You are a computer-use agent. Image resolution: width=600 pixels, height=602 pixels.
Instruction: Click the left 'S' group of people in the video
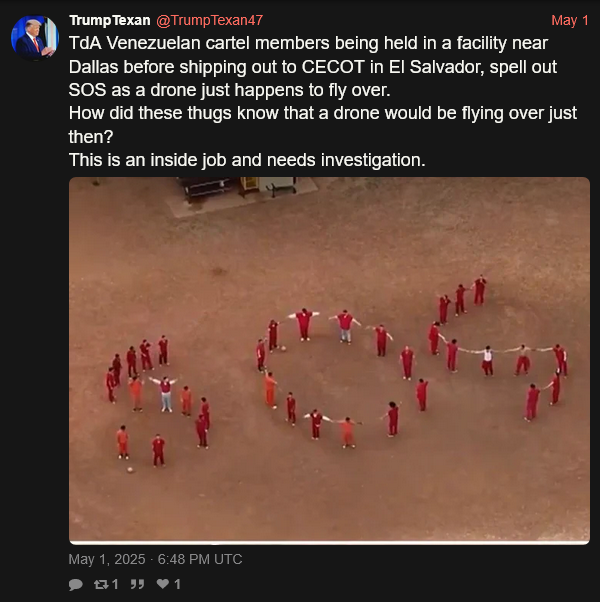(158, 403)
